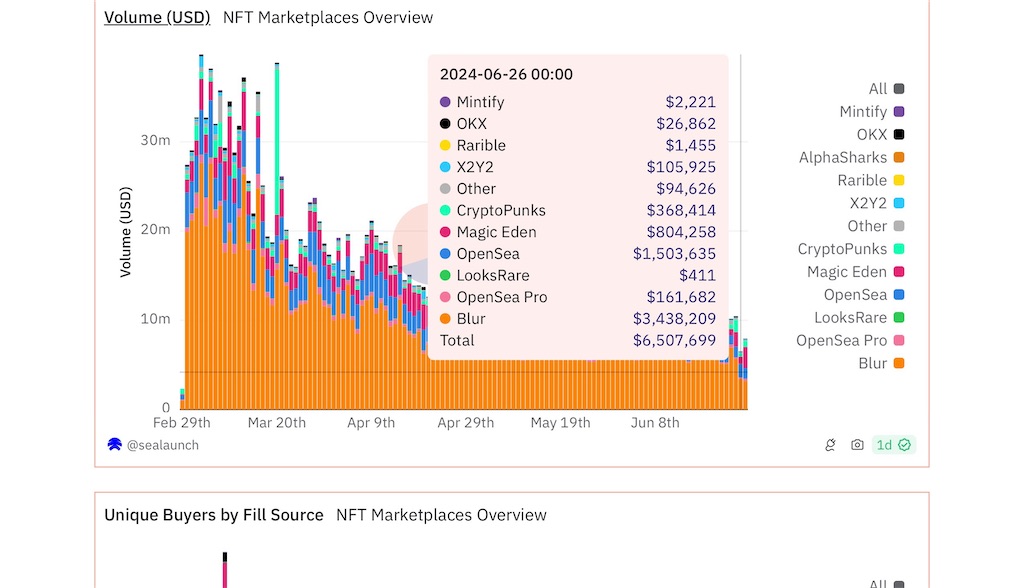Click the LooksRare green legend swatch

[899, 318]
